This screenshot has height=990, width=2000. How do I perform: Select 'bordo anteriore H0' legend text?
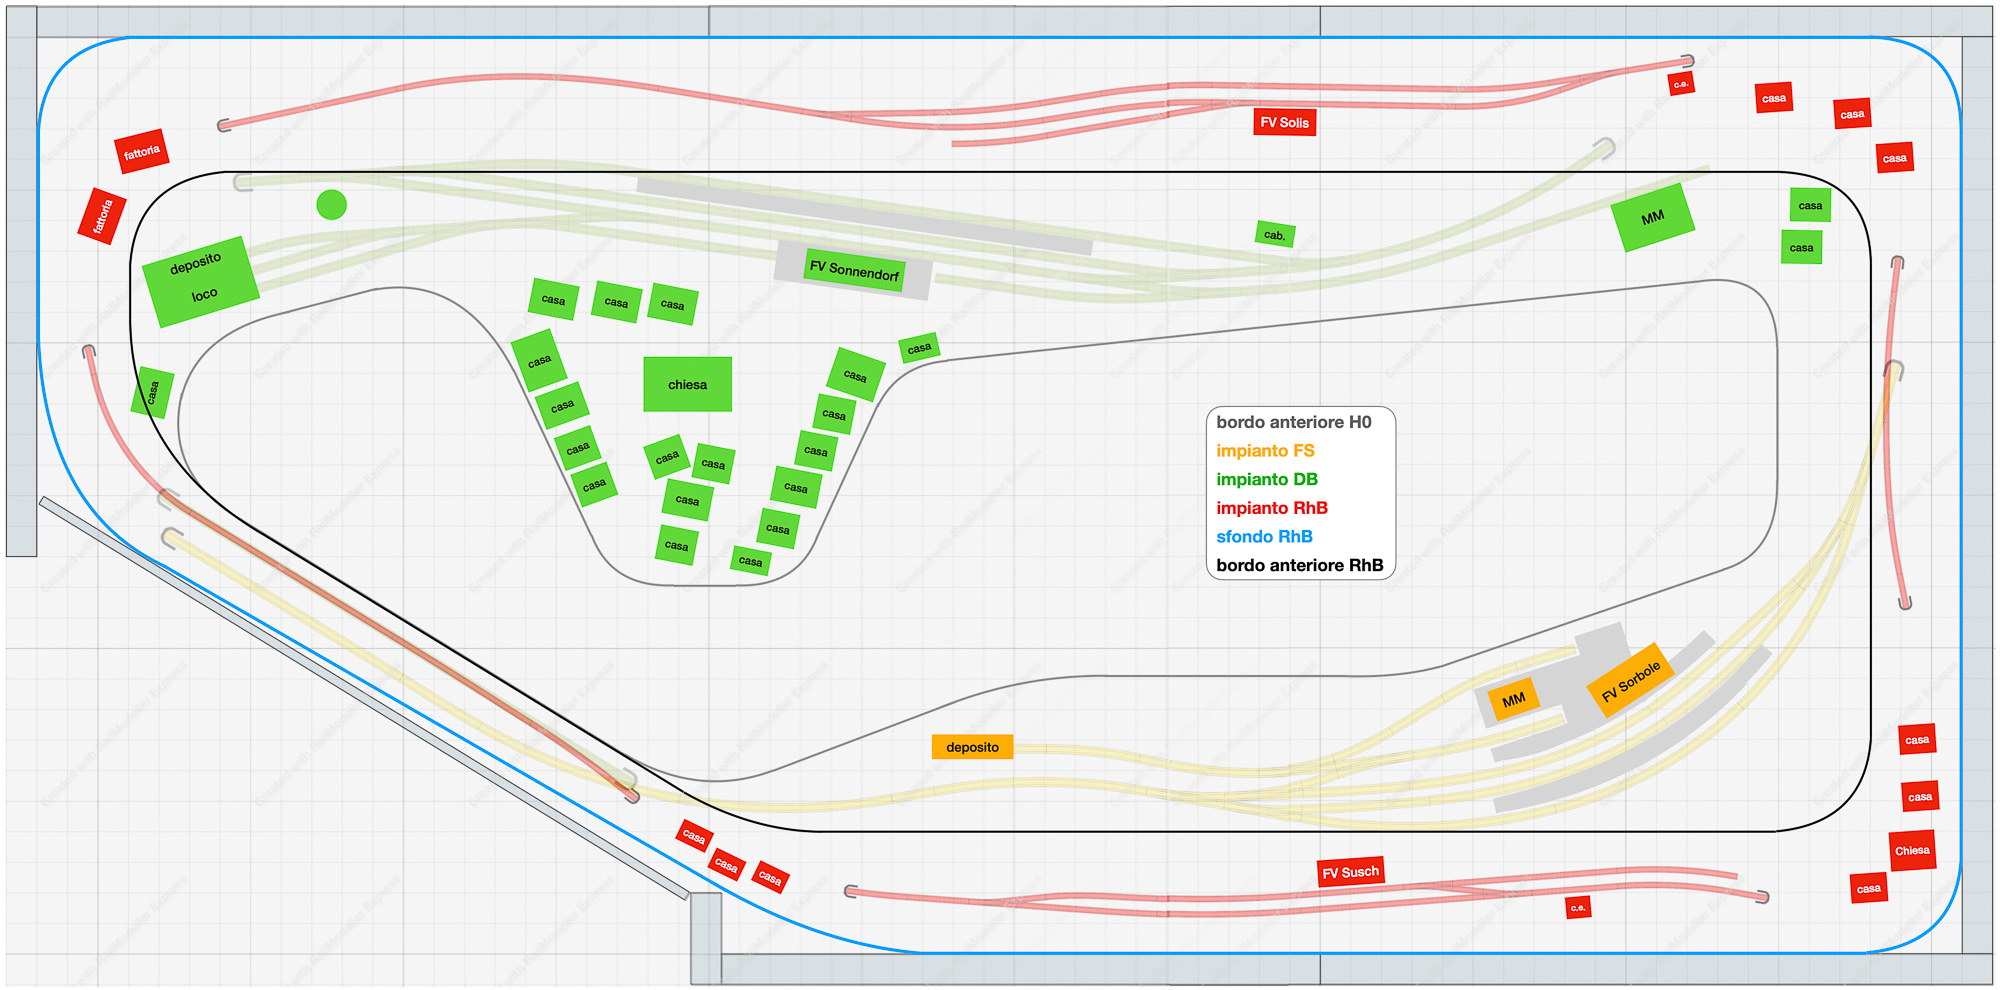pyautogui.click(x=1293, y=422)
